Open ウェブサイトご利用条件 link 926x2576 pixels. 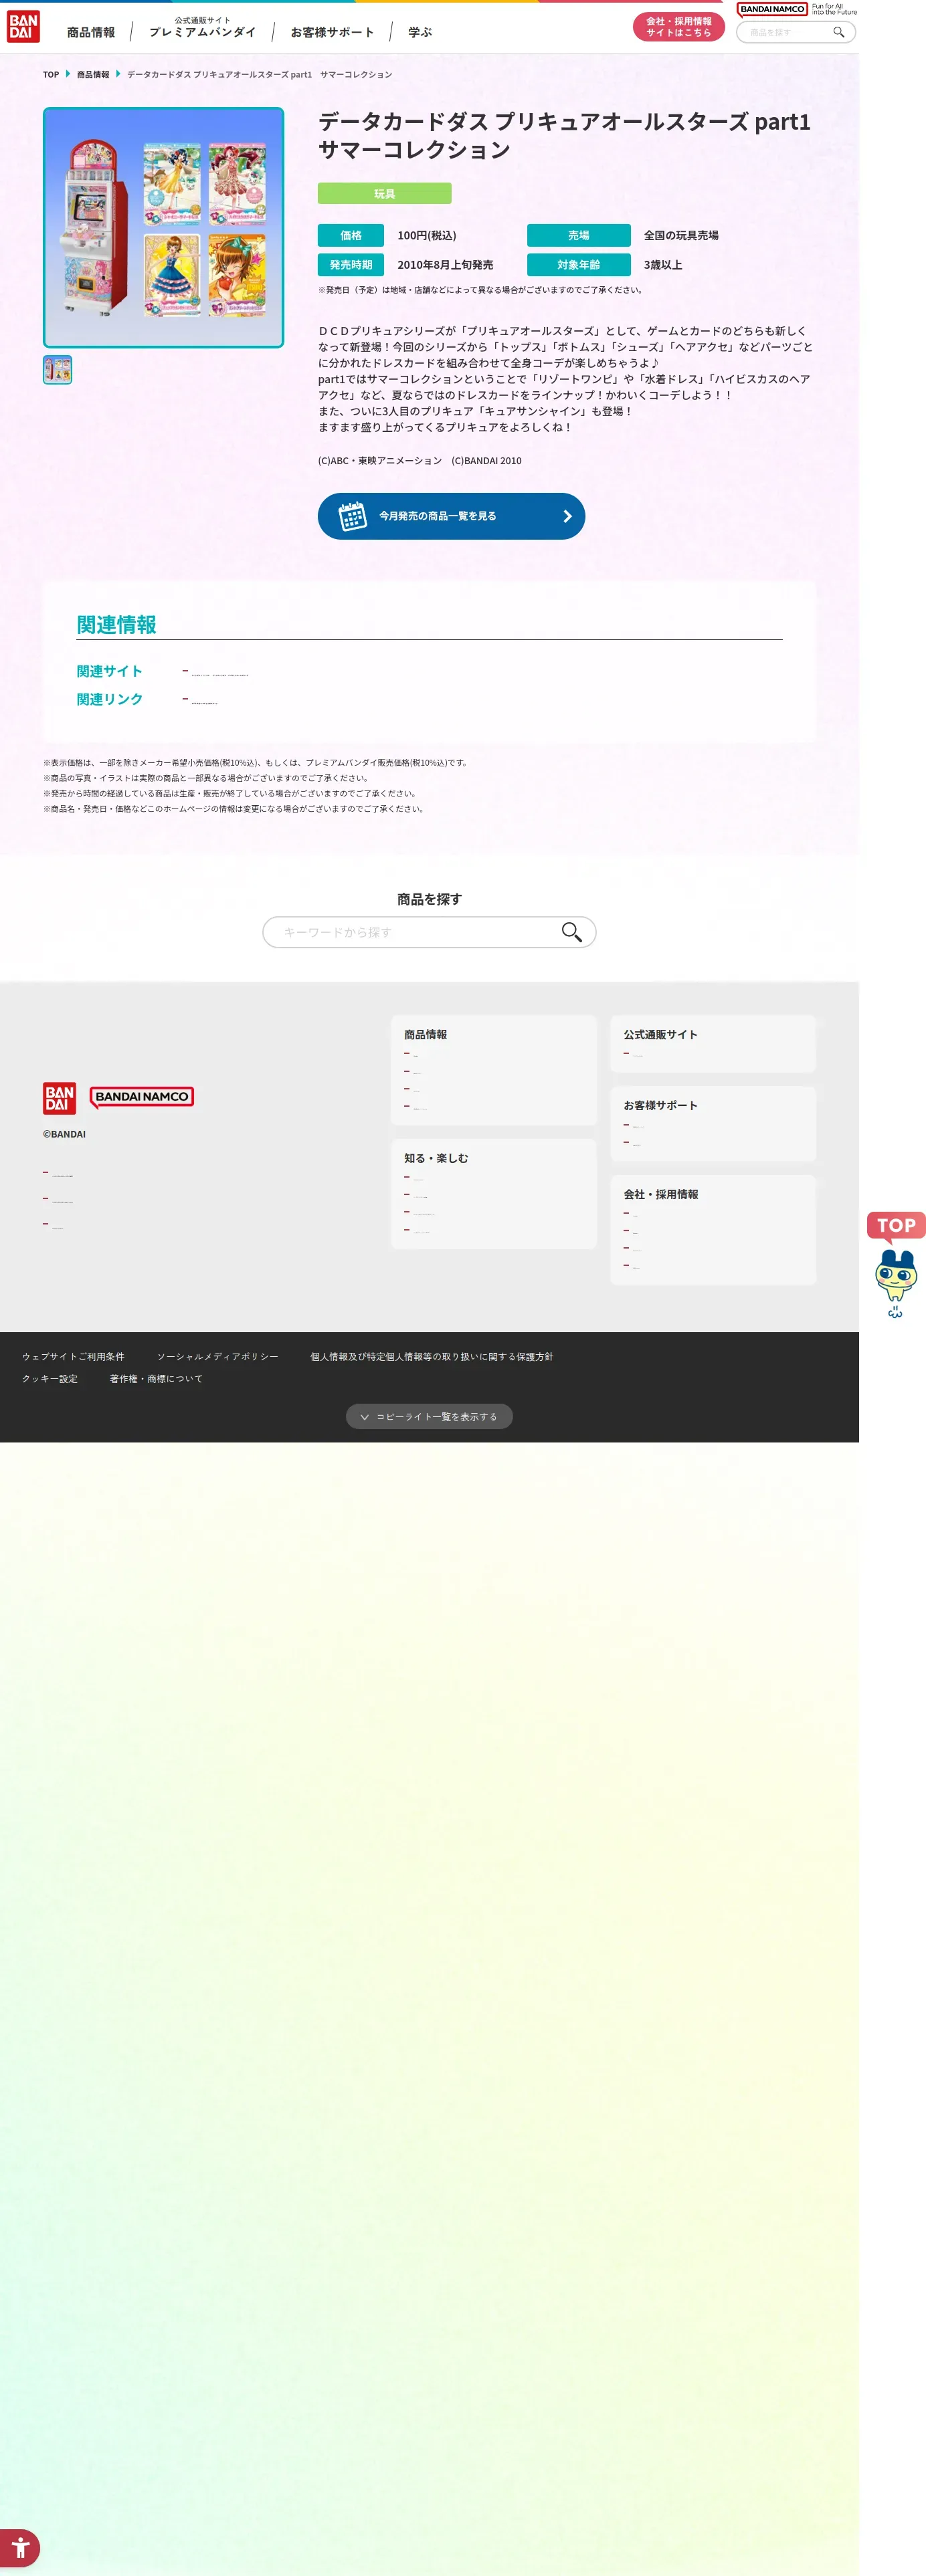(x=73, y=1357)
